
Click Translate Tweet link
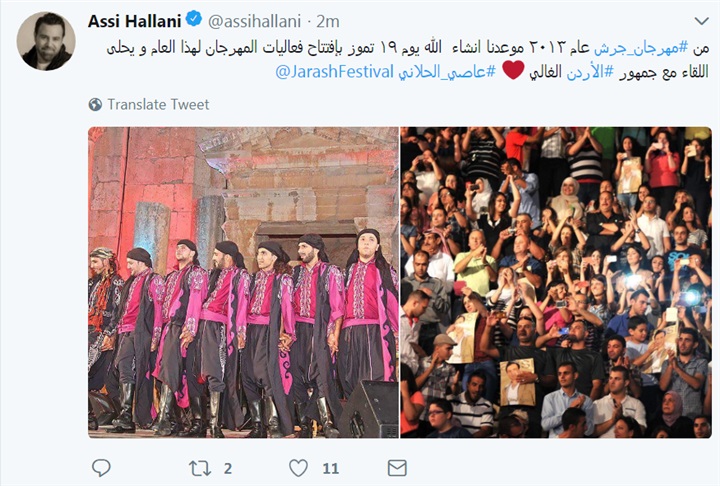(158, 105)
